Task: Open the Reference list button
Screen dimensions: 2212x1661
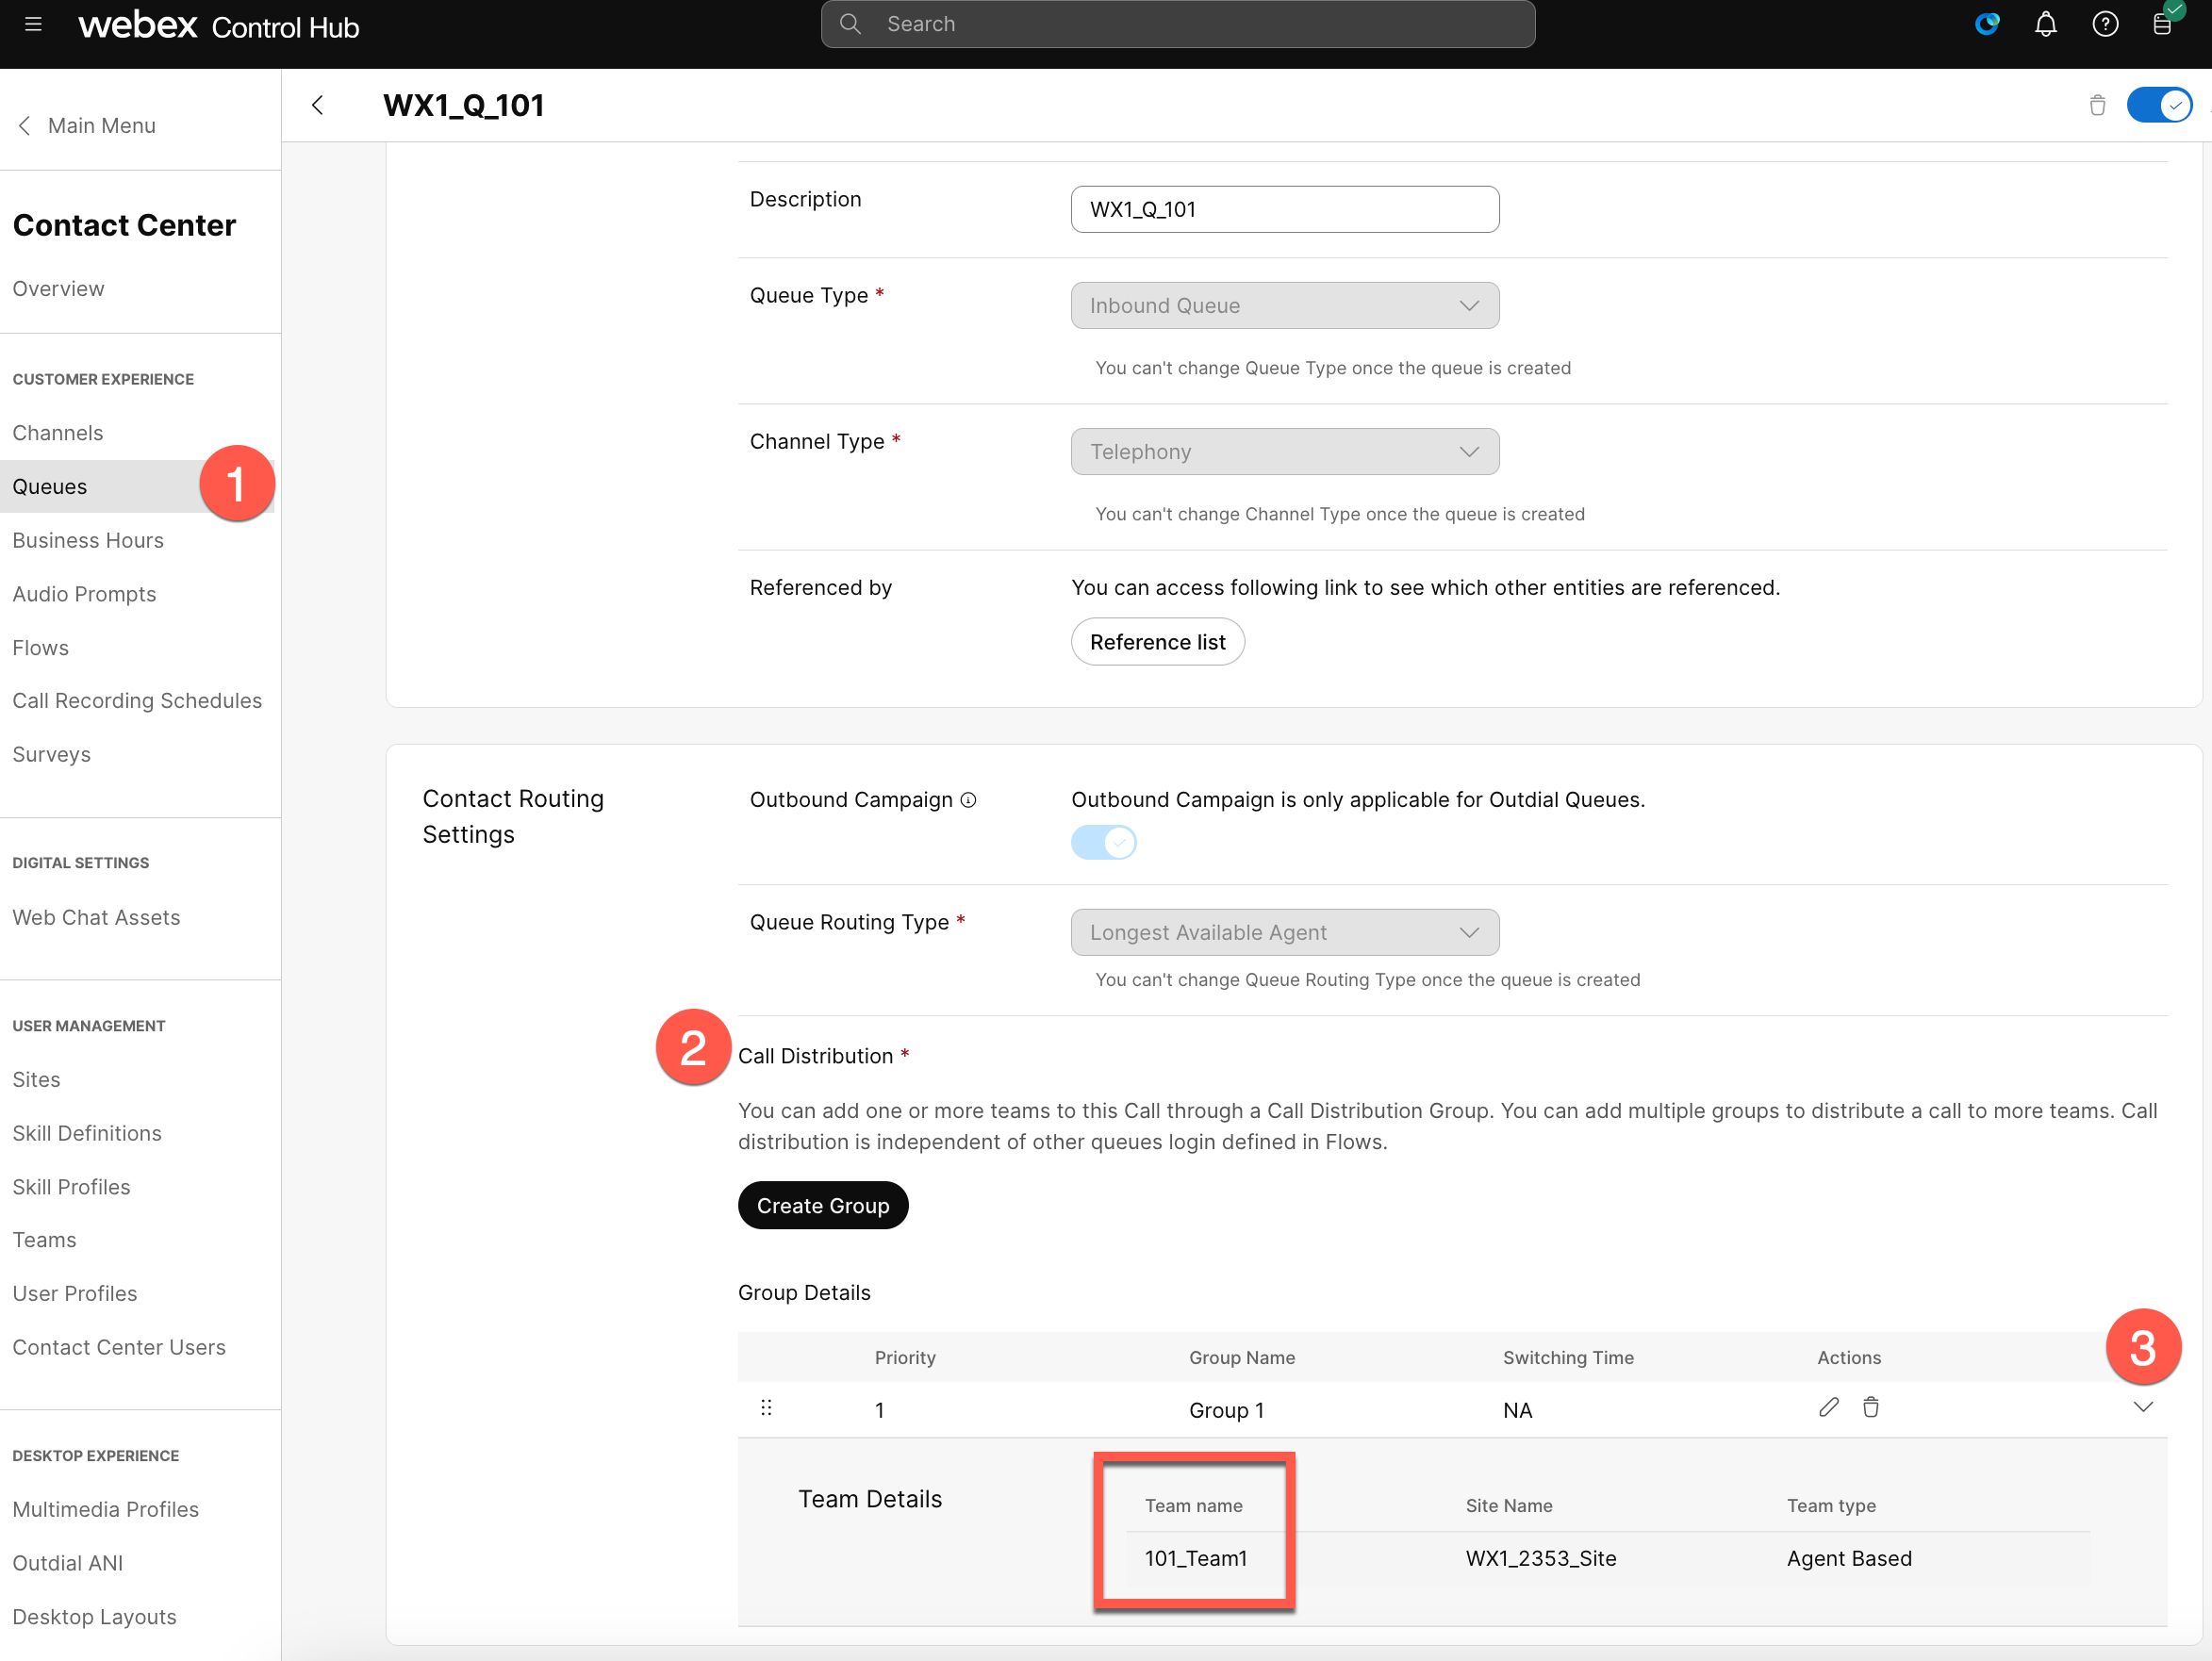Action: click(1157, 642)
